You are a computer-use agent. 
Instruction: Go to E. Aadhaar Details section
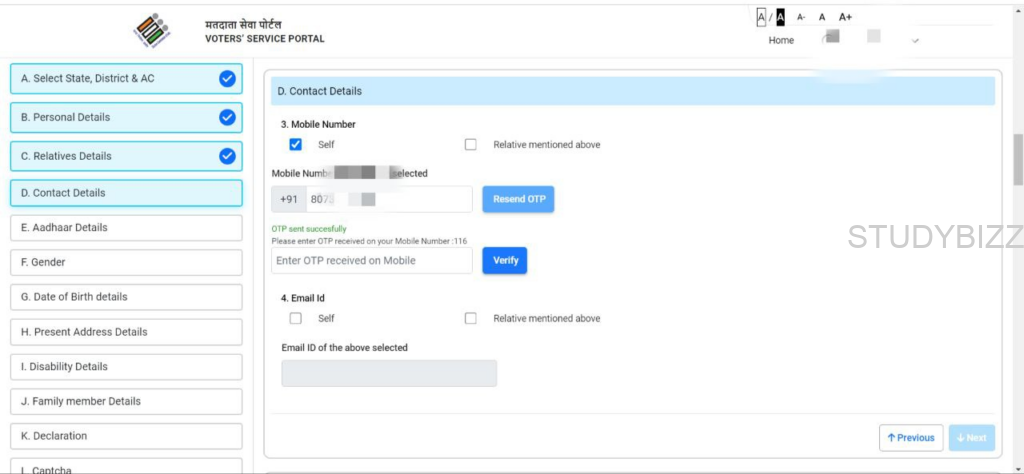126,228
